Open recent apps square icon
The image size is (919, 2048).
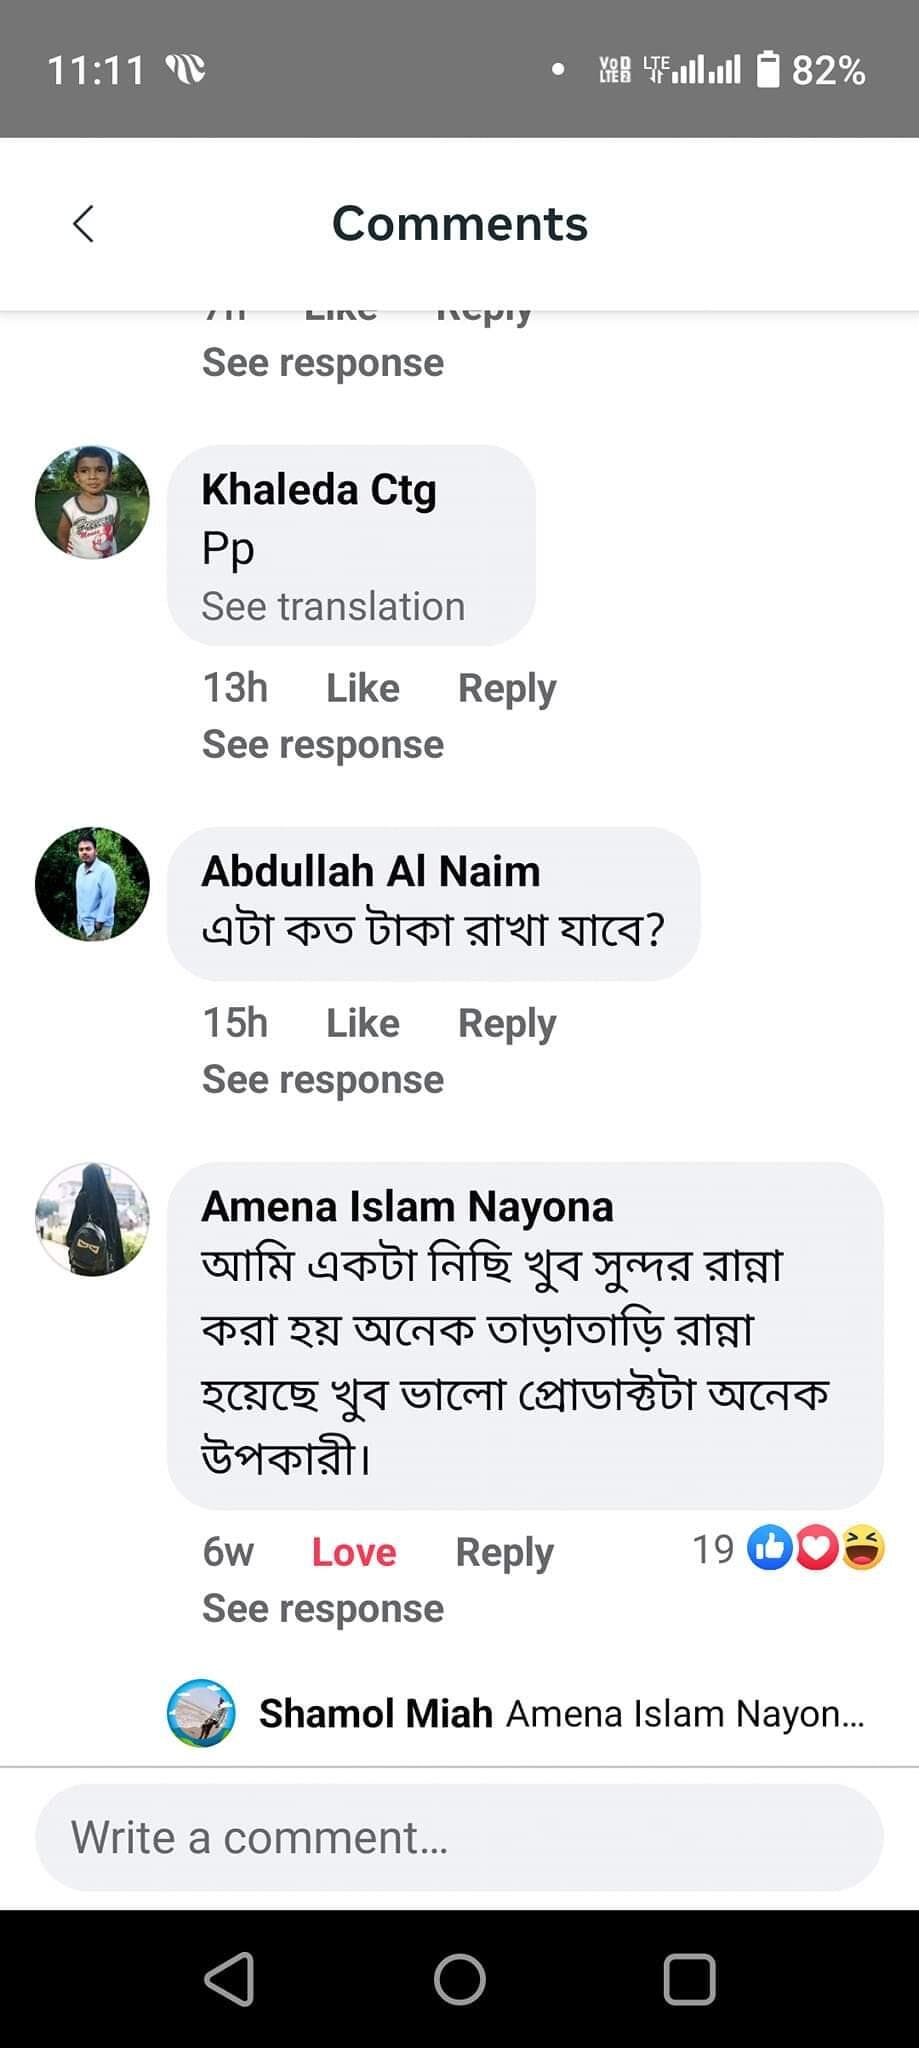tap(689, 1979)
